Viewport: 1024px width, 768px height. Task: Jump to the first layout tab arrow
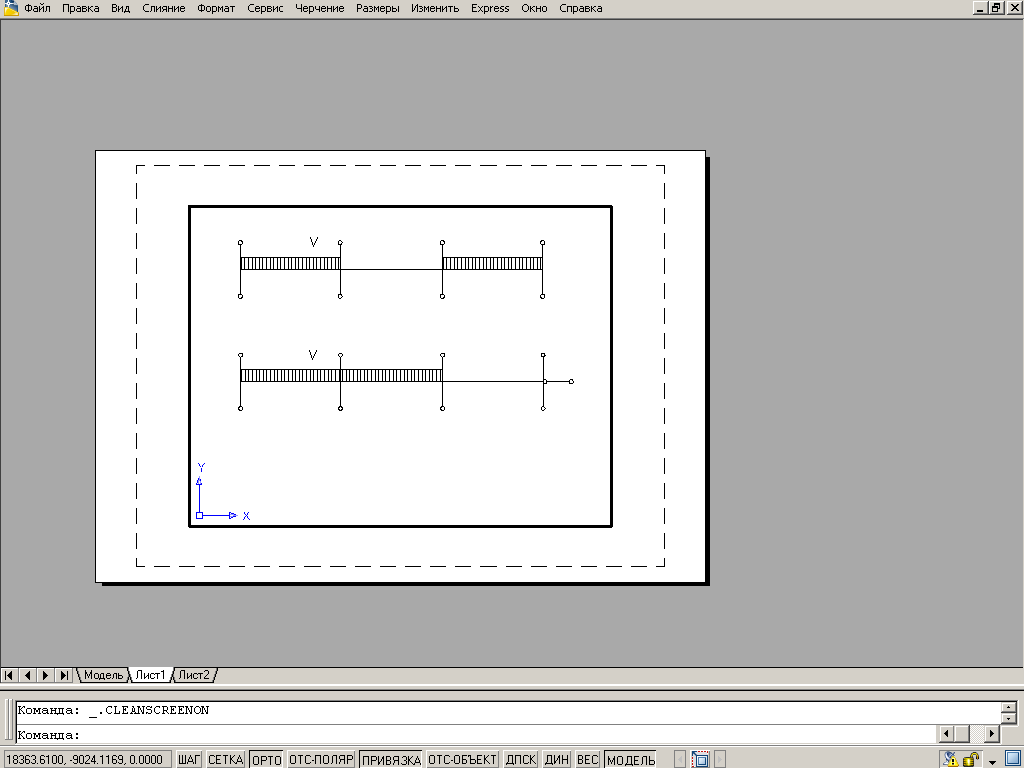click(x=9, y=675)
